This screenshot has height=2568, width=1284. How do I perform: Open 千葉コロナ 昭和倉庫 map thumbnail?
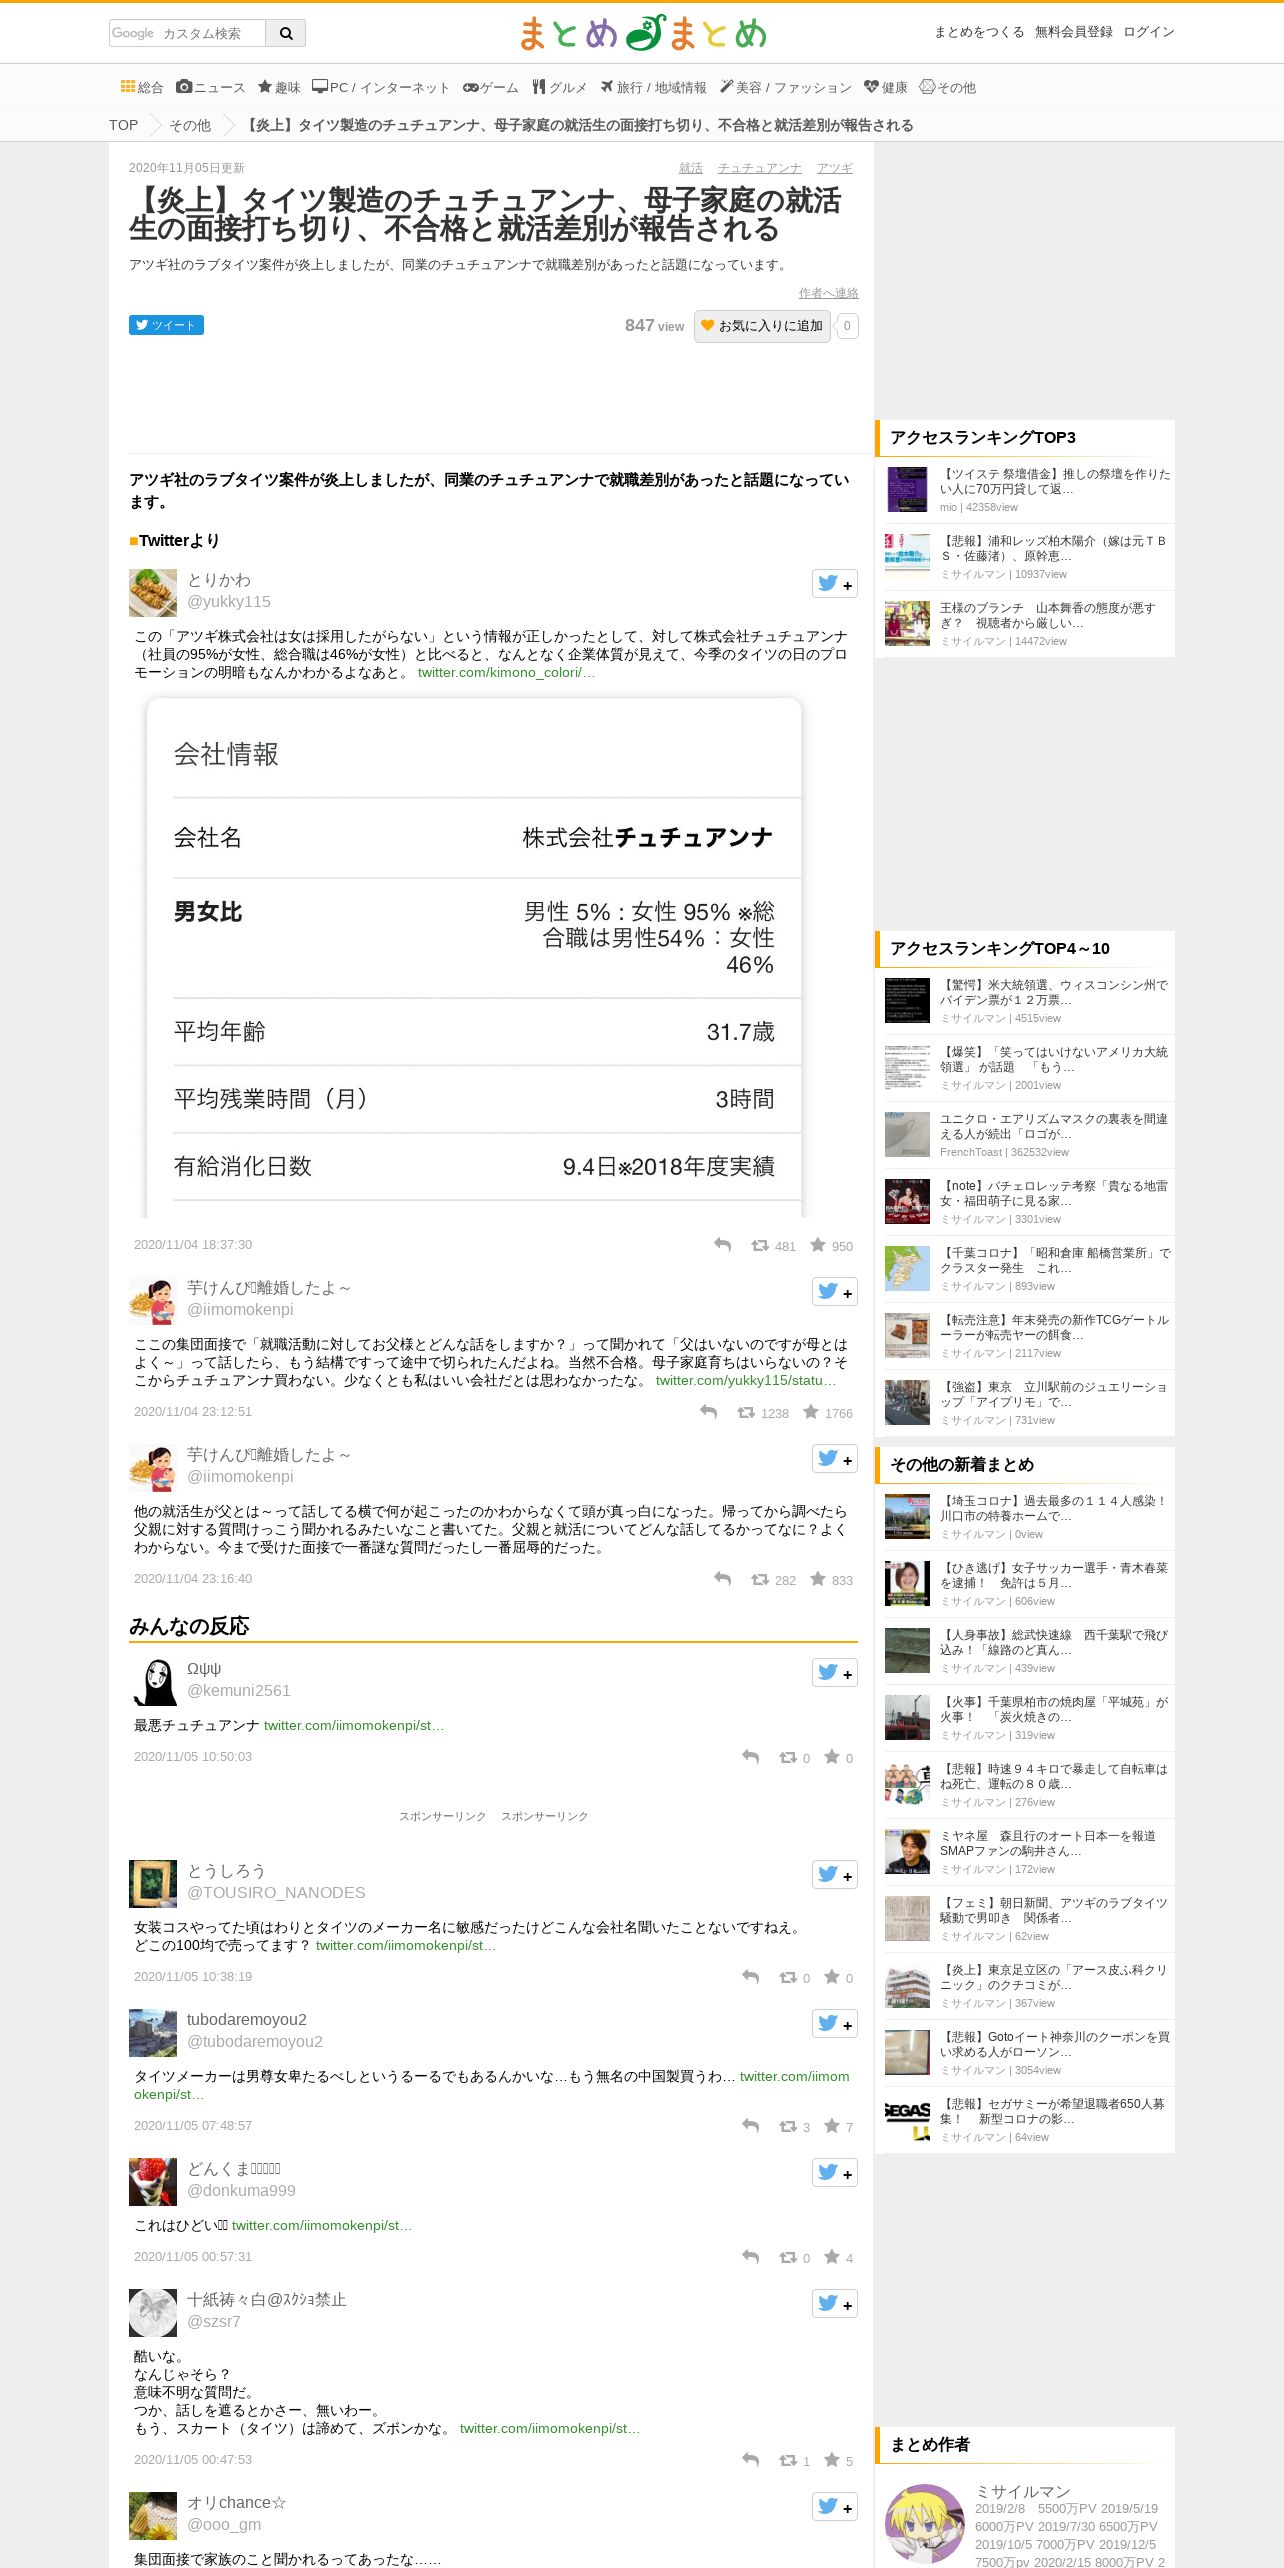pos(907,1268)
